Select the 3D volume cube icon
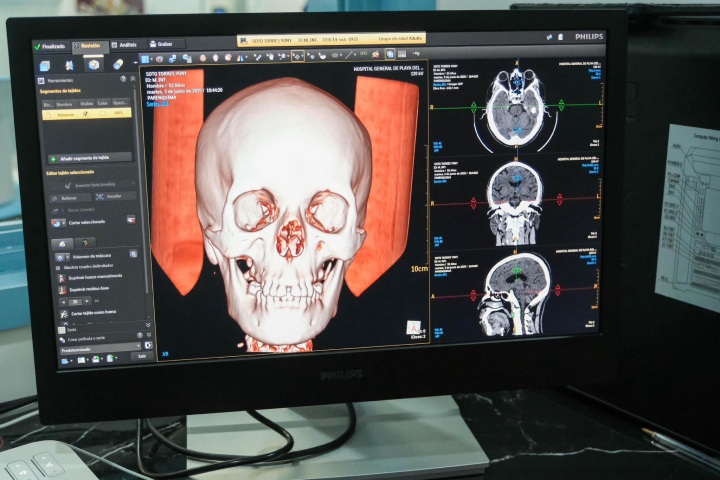The height and width of the screenshot is (480, 720). point(45,65)
